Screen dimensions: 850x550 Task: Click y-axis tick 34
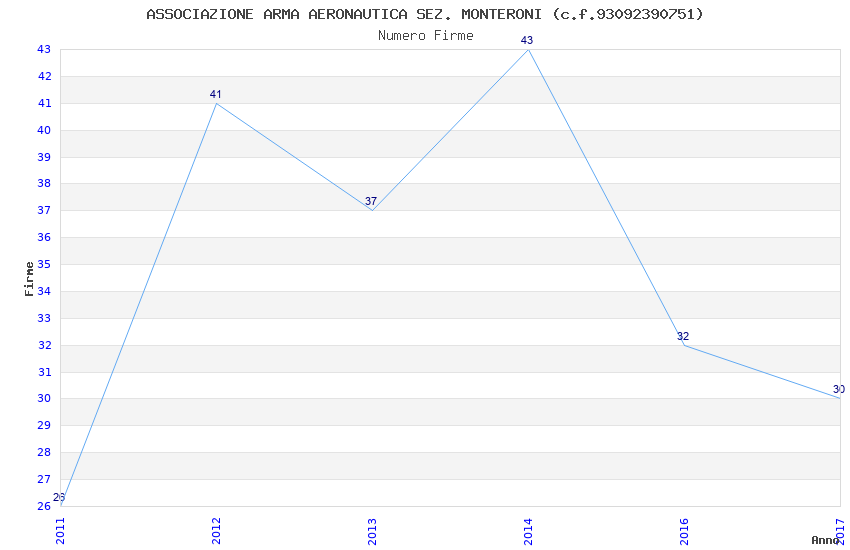(44, 291)
